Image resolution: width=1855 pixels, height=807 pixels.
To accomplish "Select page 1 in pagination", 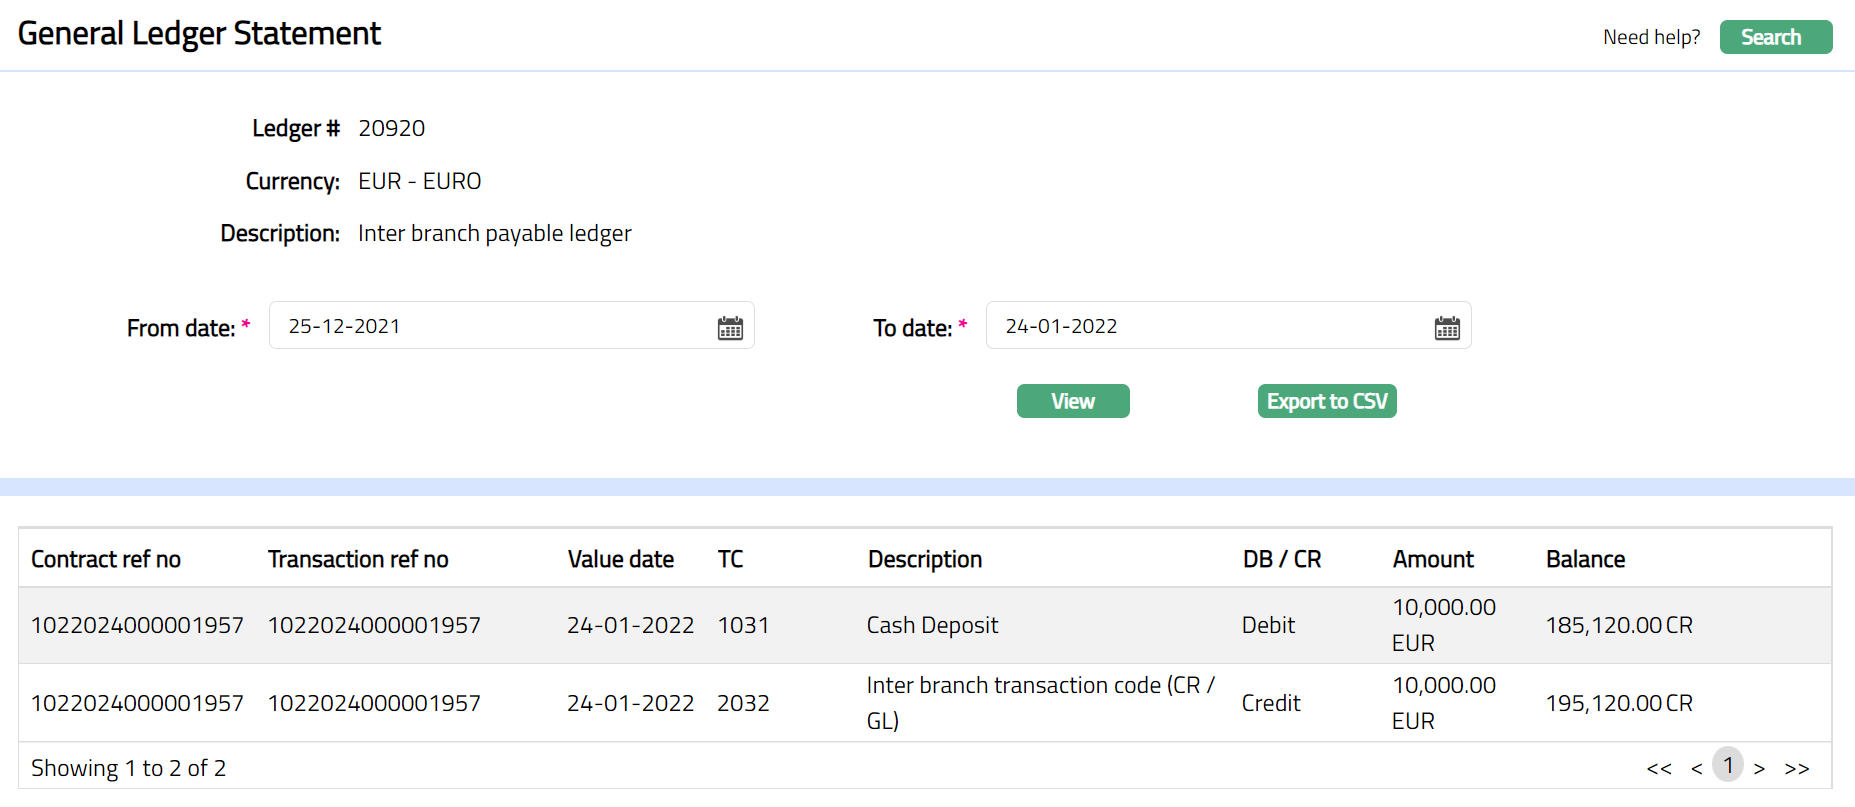I will point(1727,766).
